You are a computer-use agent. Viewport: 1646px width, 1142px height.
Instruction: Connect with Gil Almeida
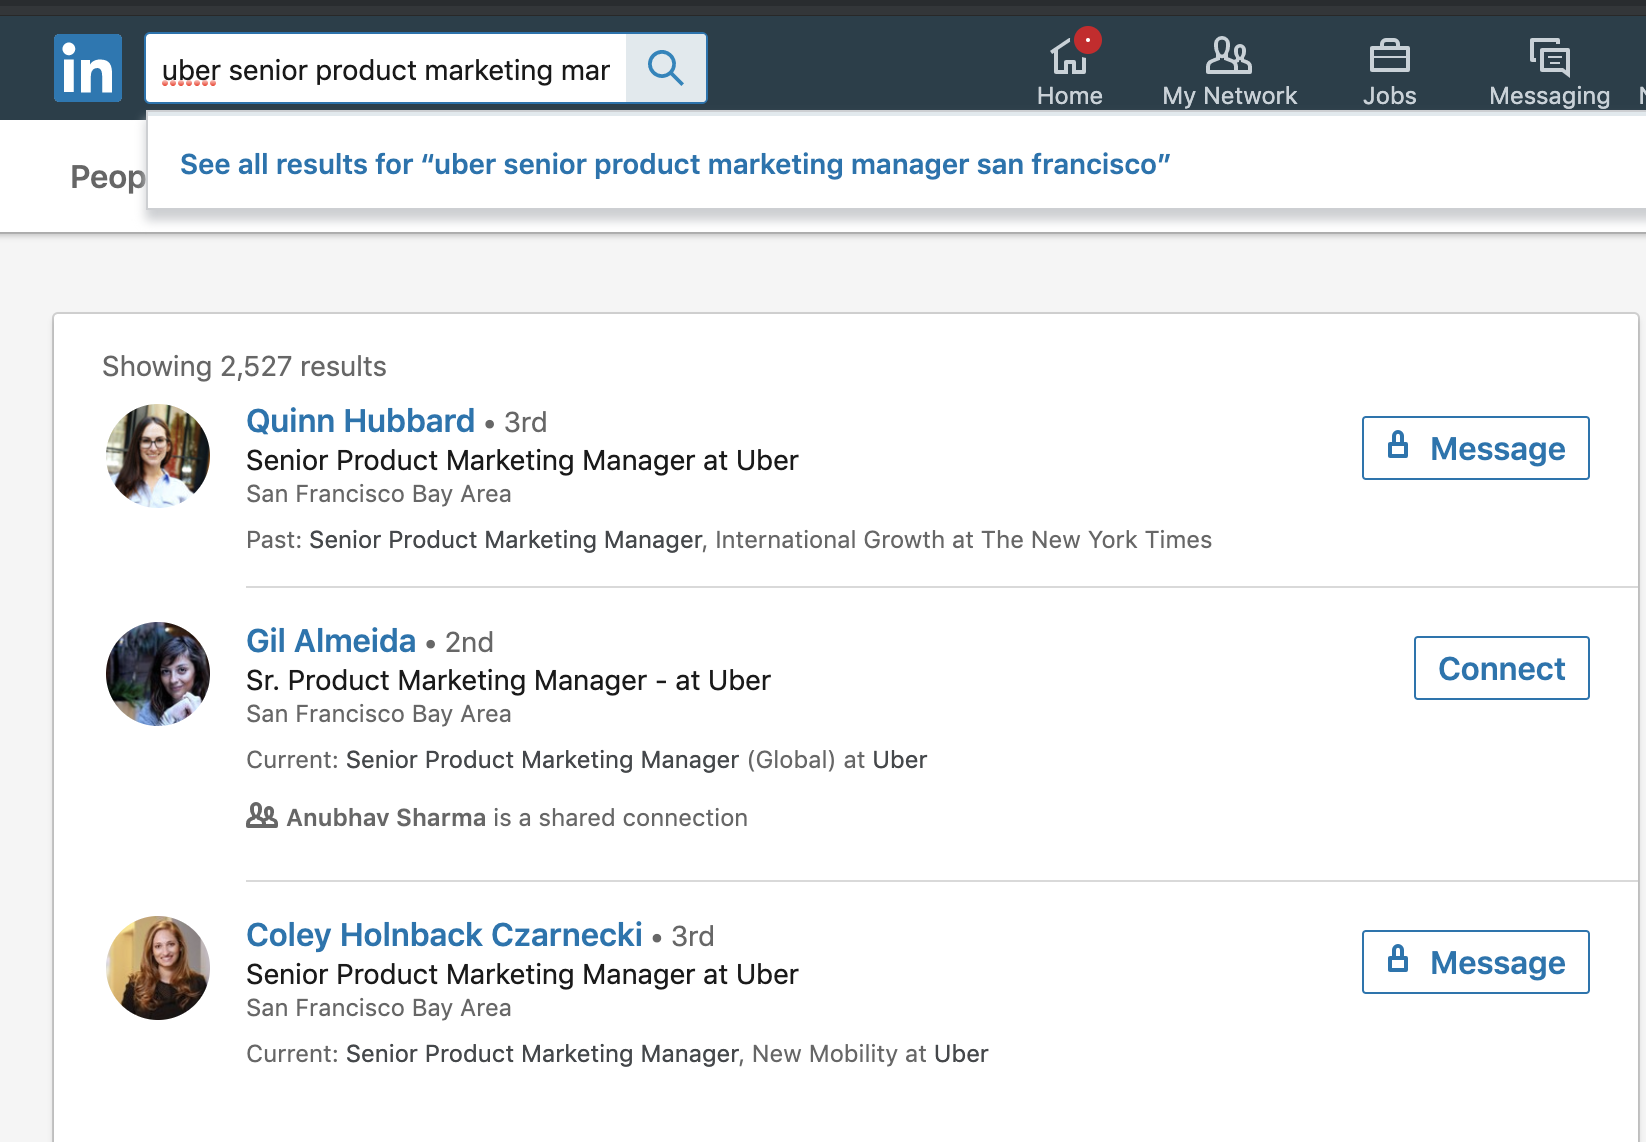pos(1500,667)
